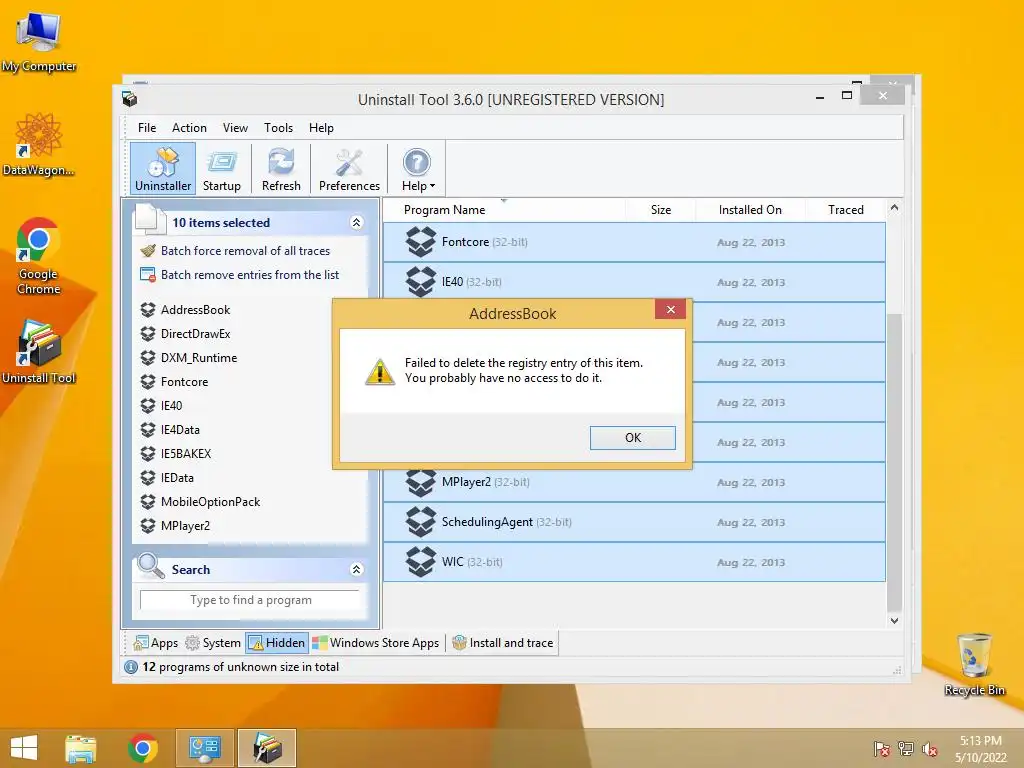Click the info icon in the status bar
The height and width of the screenshot is (768, 1024).
point(131,667)
